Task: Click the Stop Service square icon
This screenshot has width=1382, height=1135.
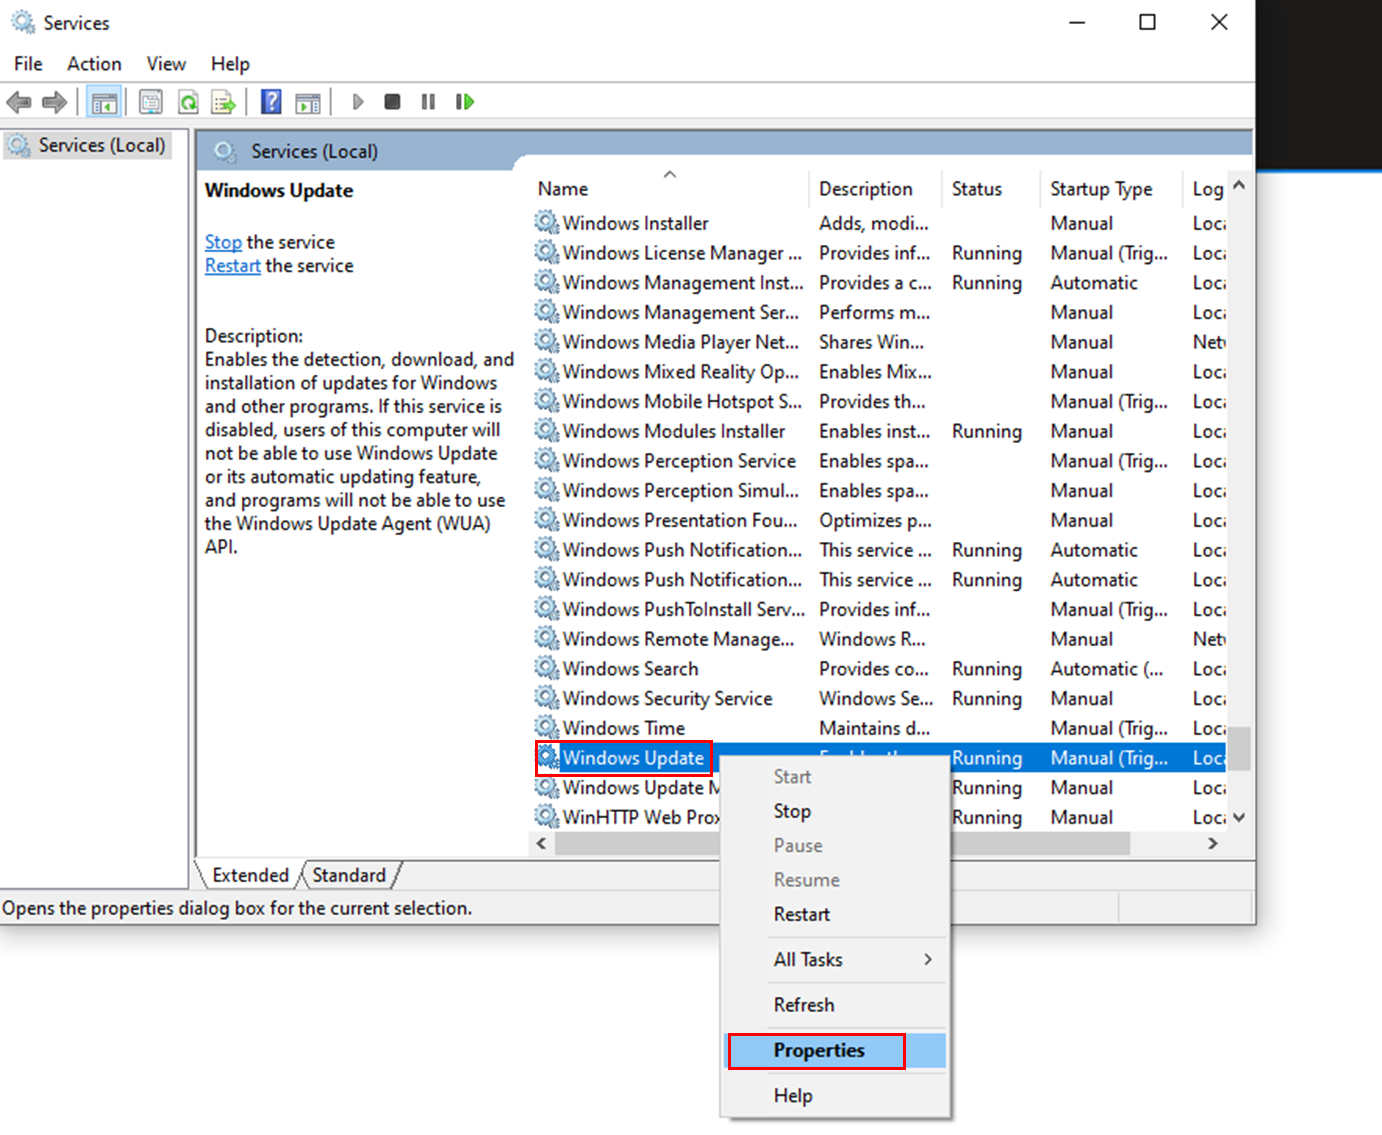Action: [x=393, y=102]
